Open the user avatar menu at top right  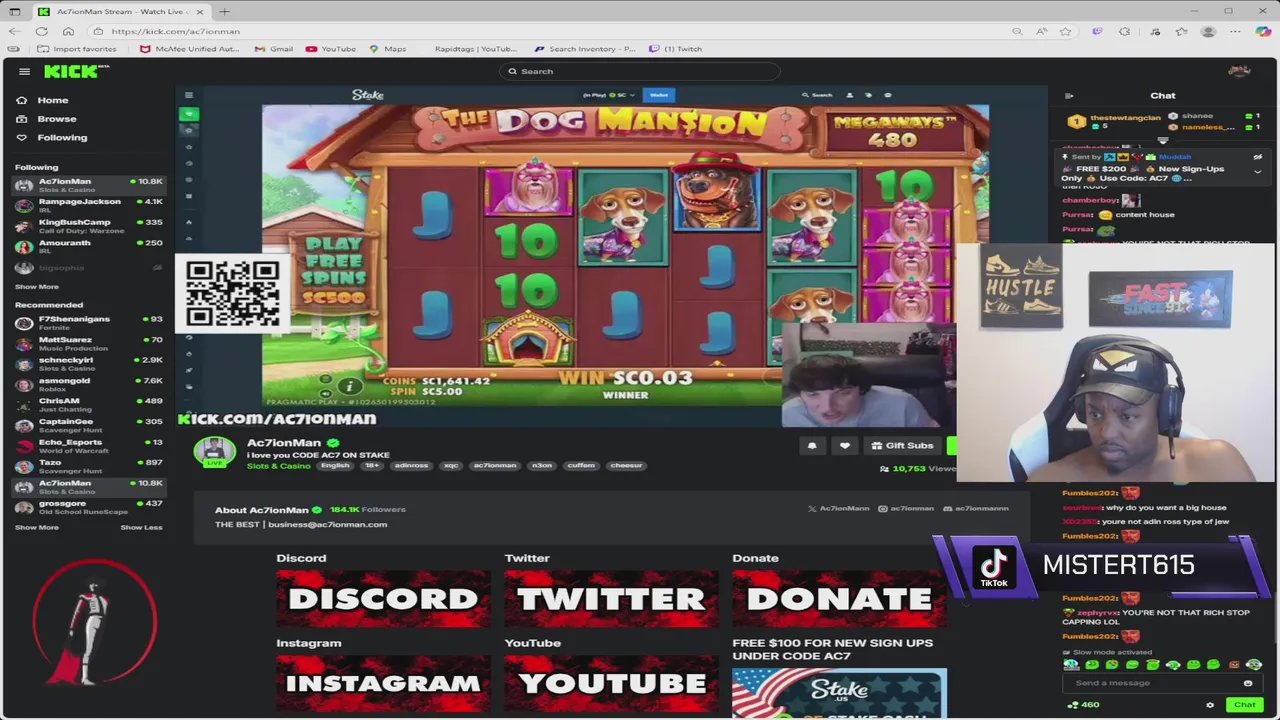click(1239, 71)
